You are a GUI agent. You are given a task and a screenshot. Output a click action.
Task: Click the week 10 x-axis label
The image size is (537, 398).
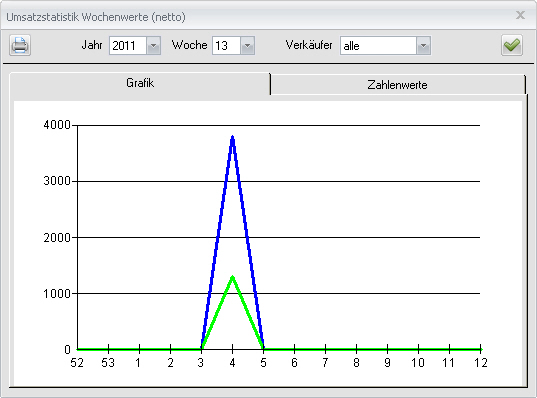click(x=418, y=363)
